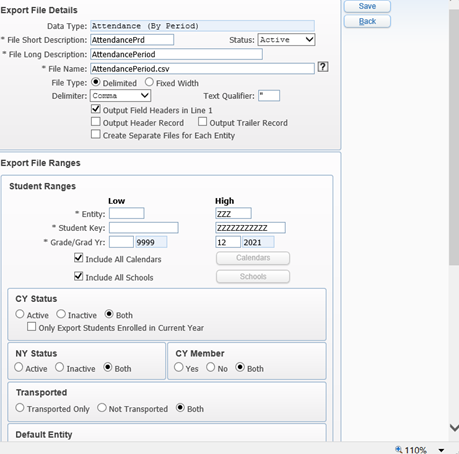
Task: Enable Create Separate Files for Each Entity
Action: coord(96,134)
